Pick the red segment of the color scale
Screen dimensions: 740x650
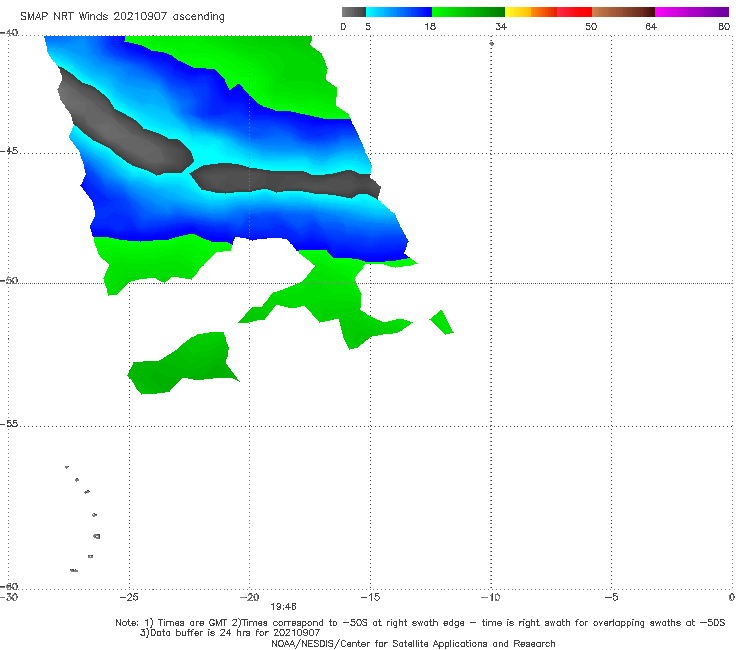tap(574, 12)
